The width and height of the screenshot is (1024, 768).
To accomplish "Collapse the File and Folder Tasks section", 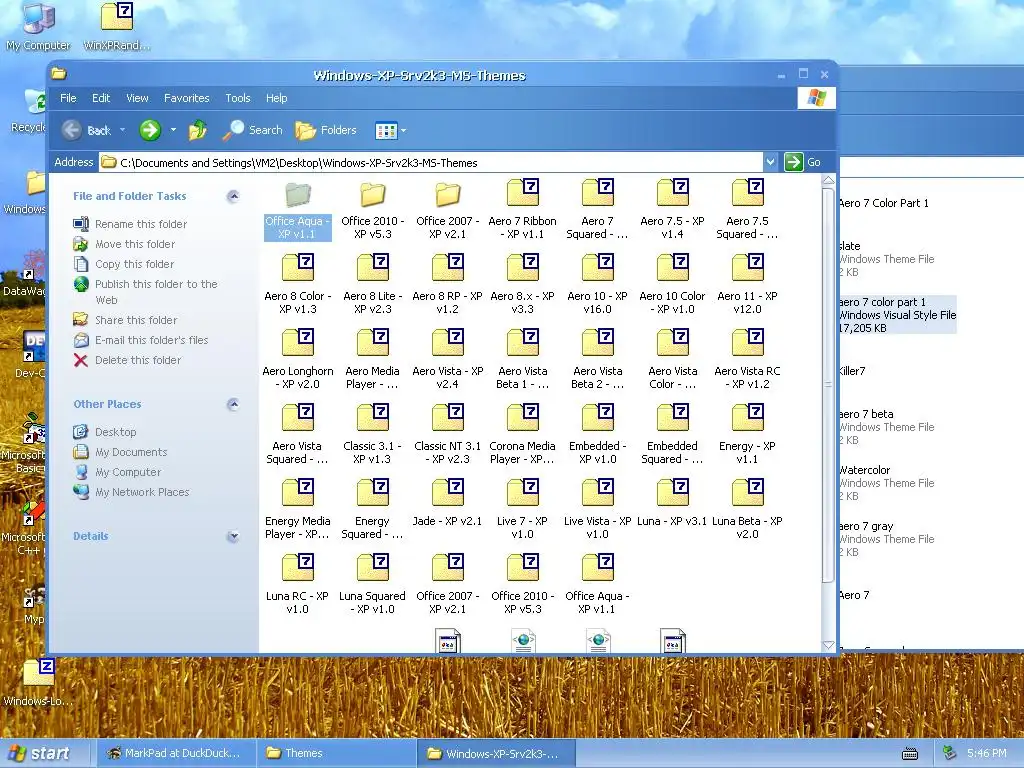I will 232,196.
